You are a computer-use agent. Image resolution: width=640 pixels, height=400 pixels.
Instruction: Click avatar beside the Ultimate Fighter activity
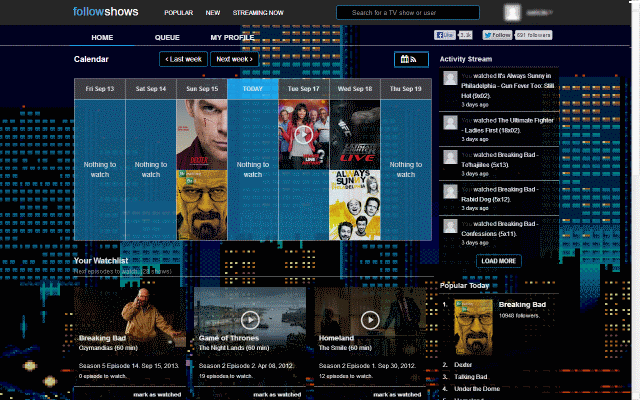(x=451, y=122)
